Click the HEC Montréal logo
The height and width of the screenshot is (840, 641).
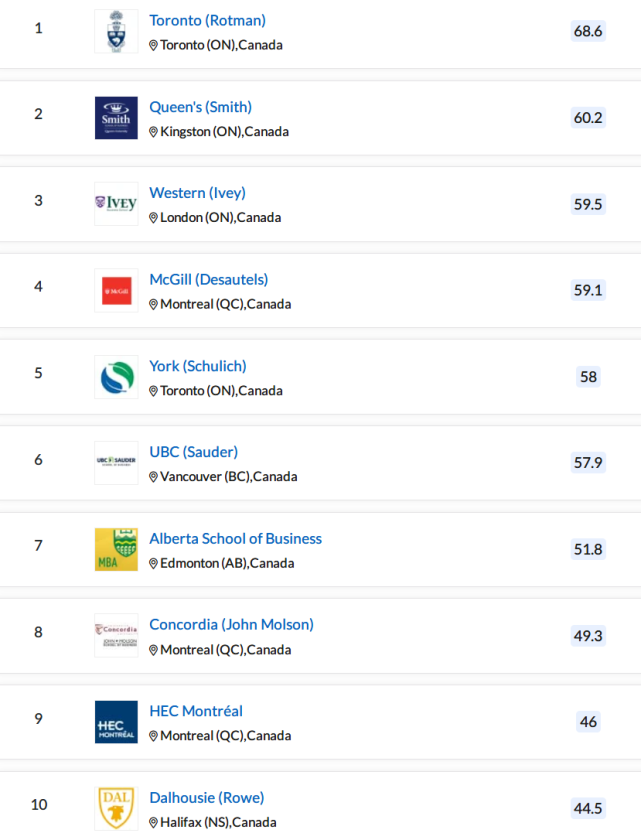click(x=116, y=722)
